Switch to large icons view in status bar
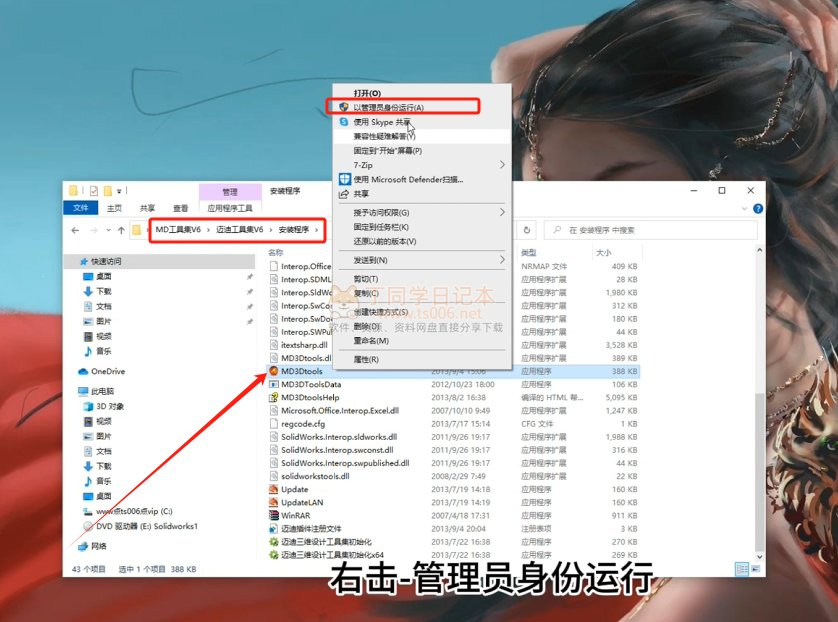This screenshot has width=838, height=622. 756,569
